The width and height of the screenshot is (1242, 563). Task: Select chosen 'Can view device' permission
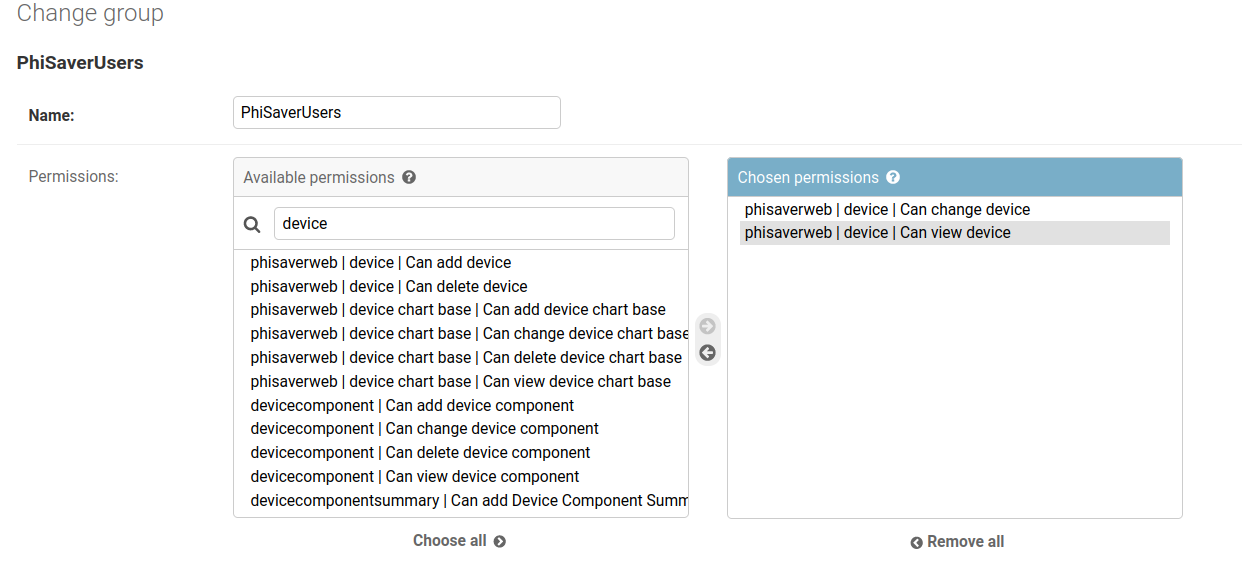click(x=955, y=233)
